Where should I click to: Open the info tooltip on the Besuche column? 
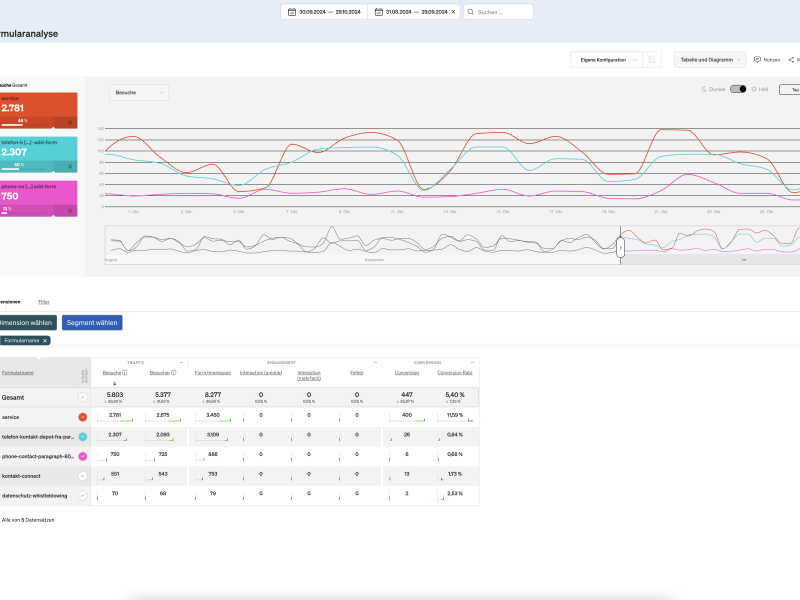click(x=123, y=373)
